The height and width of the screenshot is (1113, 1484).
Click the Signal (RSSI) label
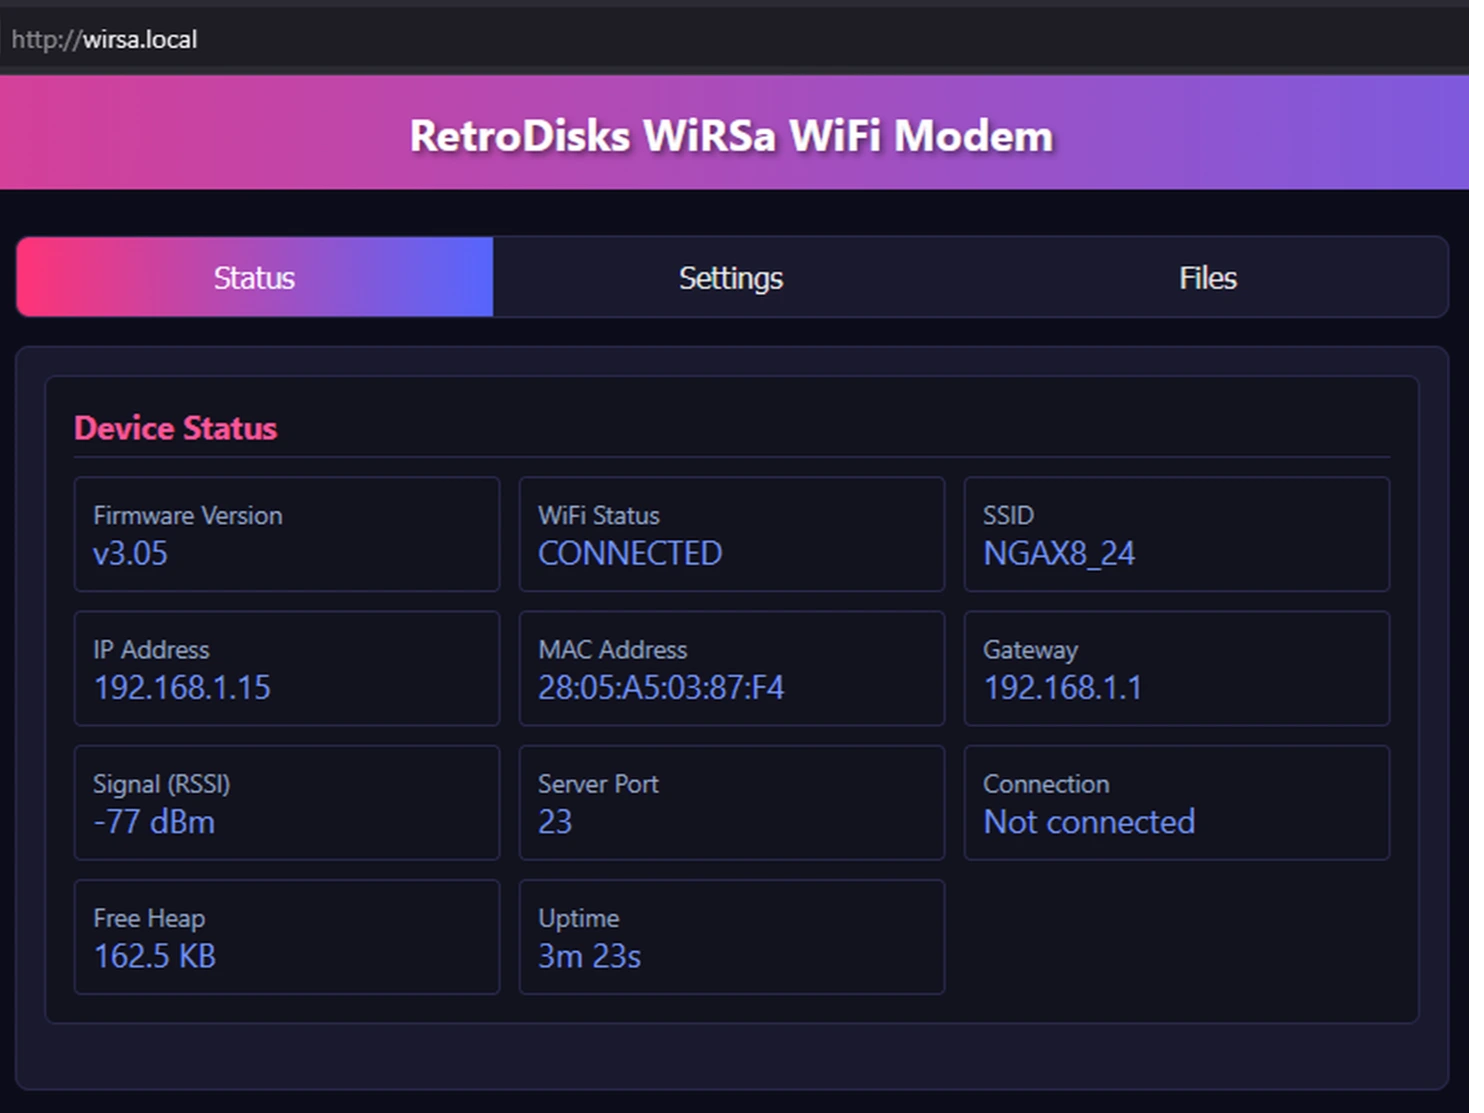[x=162, y=784]
